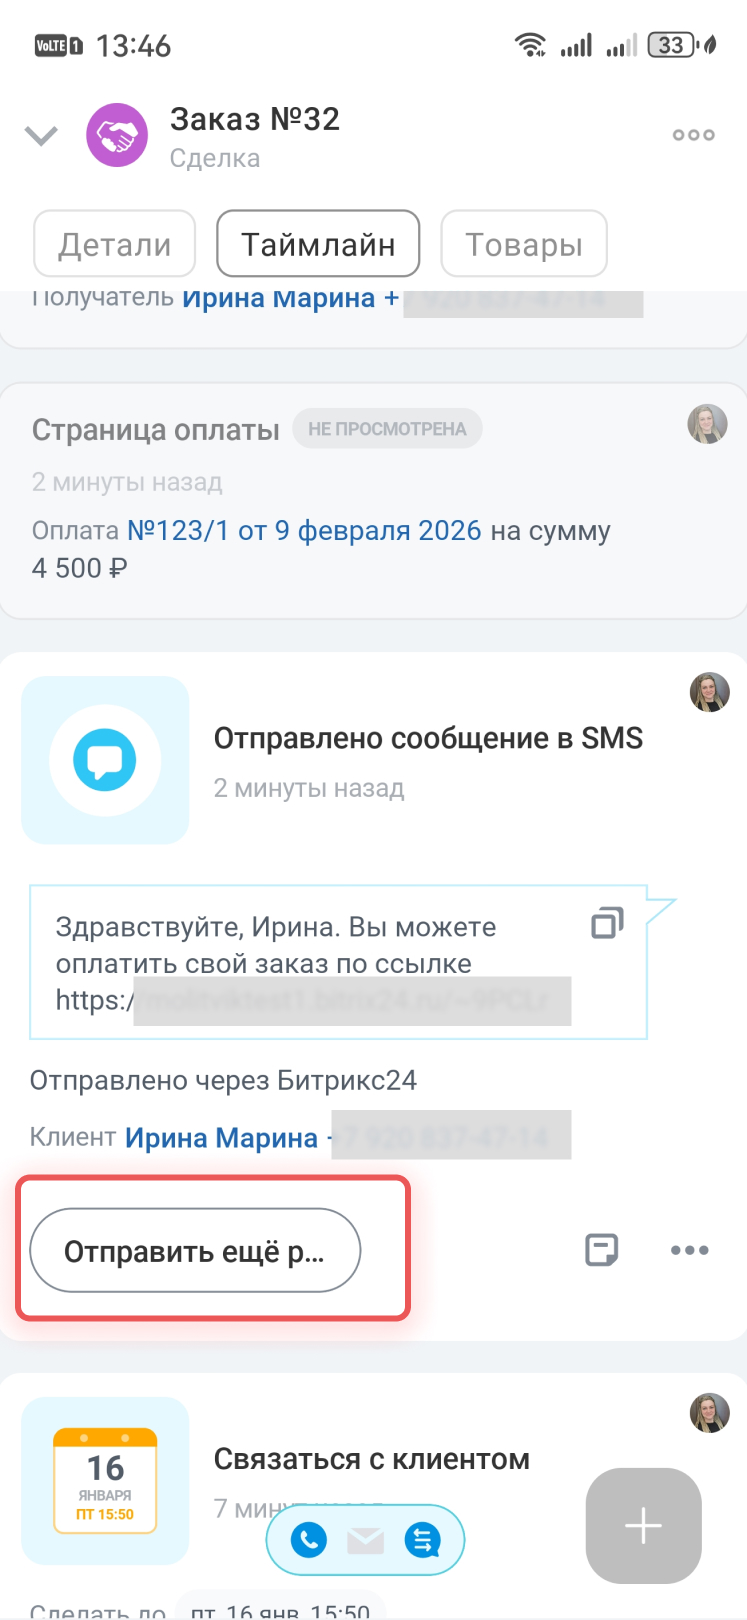Collapse the deal card with the chevron
The image size is (747, 1620).
[x=41, y=135]
